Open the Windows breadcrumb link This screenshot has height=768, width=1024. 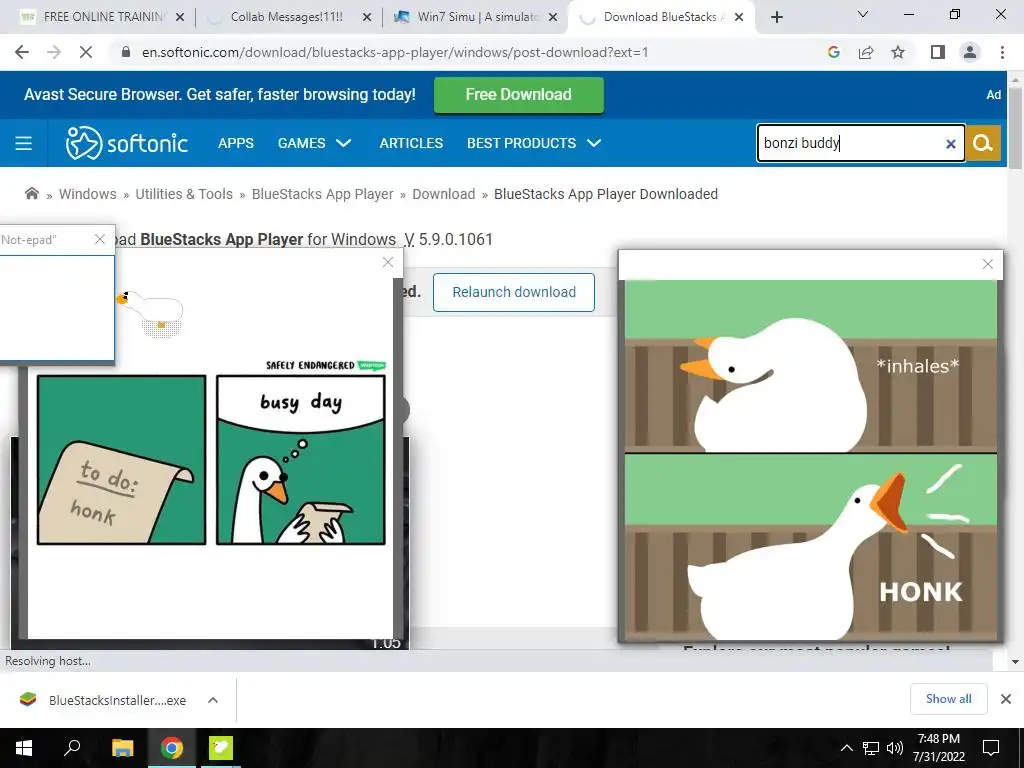click(x=88, y=194)
